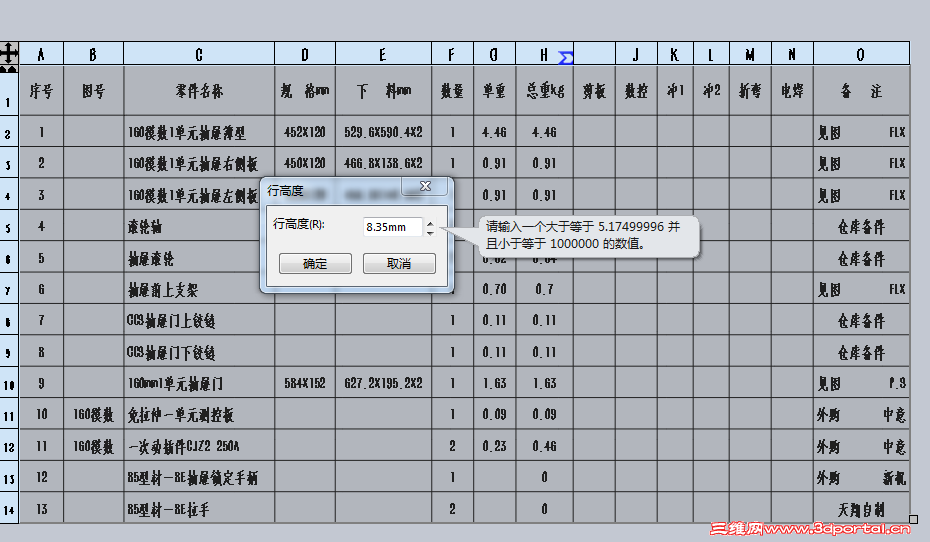Select column header O
Viewport: 930px width, 542px height.
pos(861,54)
